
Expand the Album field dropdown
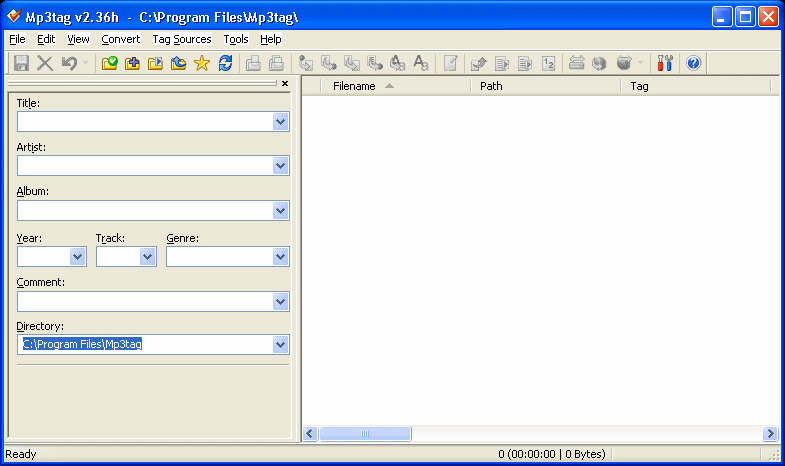click(280, 211)
